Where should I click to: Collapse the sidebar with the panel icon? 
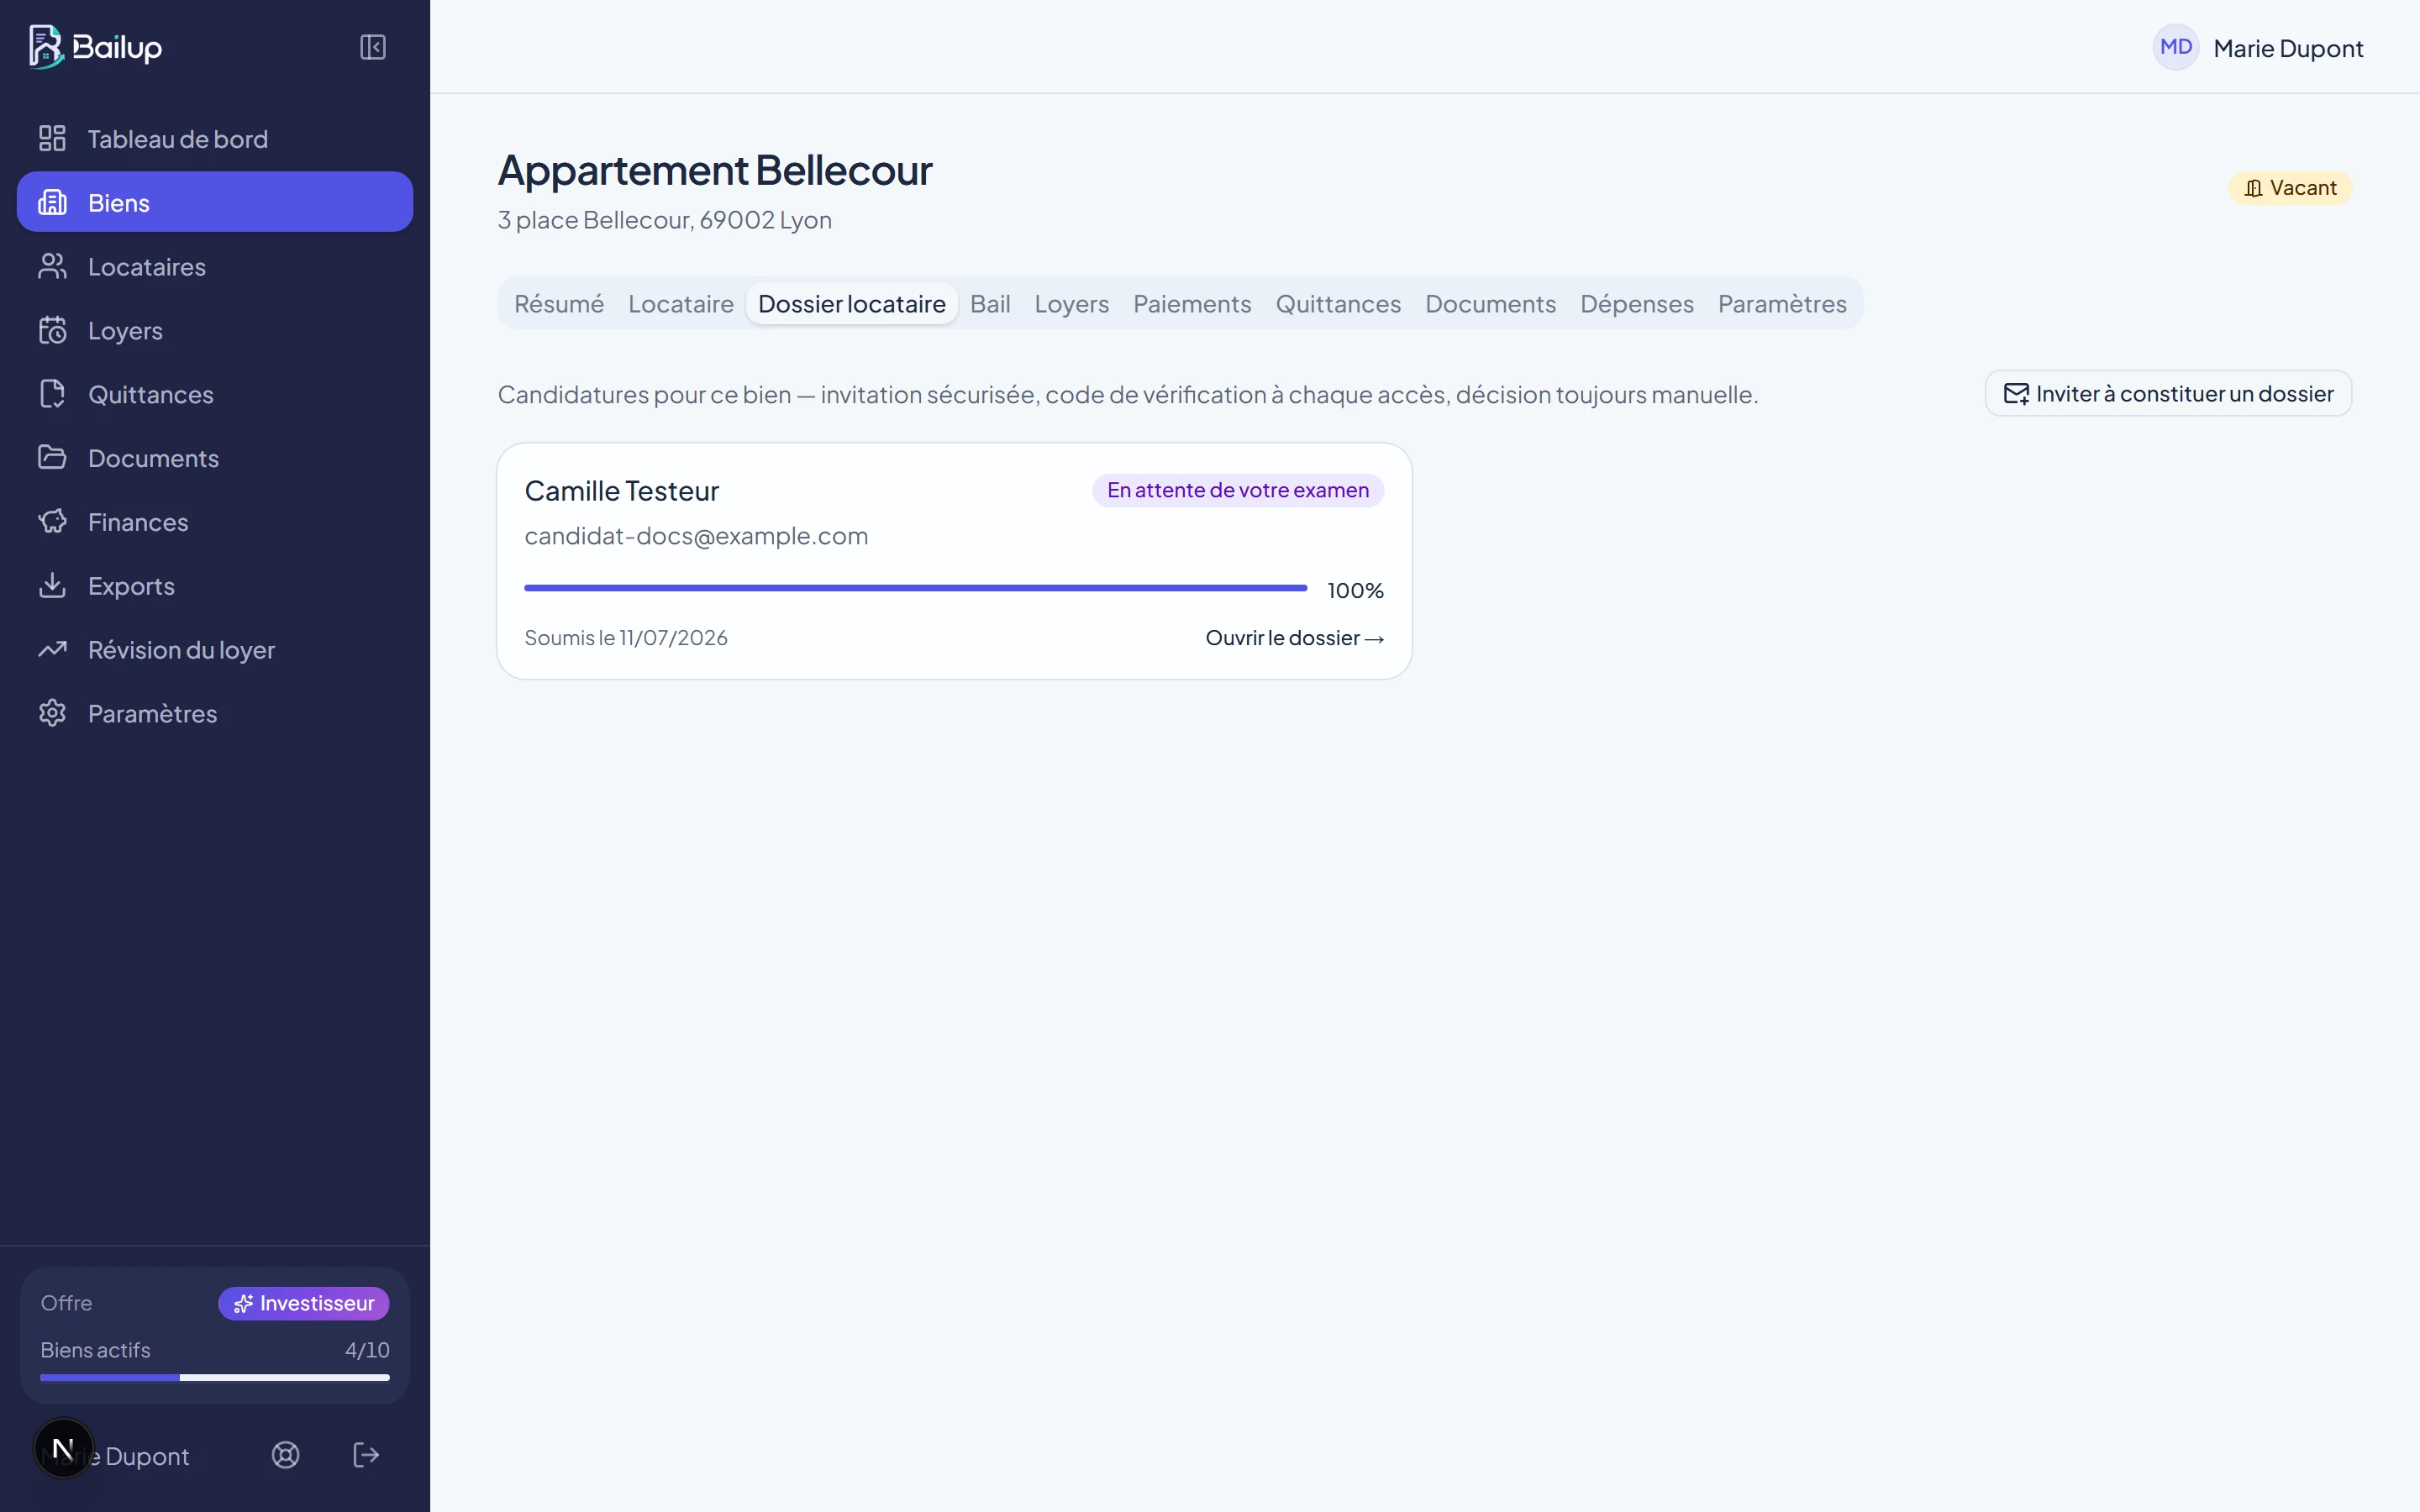[373, 47]
